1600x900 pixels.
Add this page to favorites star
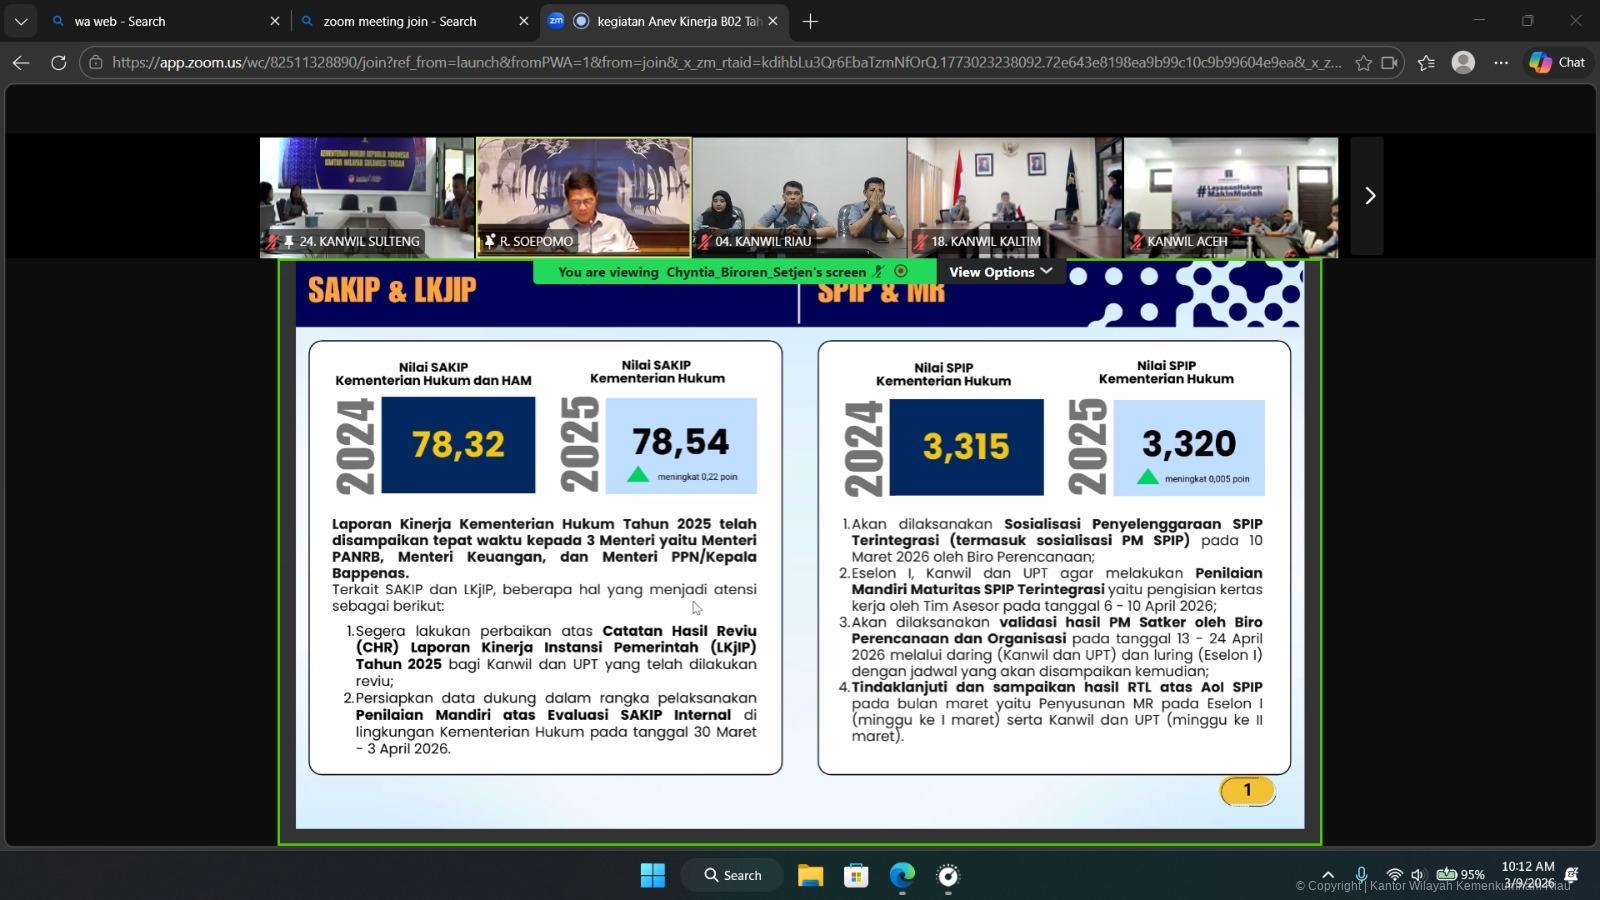coord(1363,62)
